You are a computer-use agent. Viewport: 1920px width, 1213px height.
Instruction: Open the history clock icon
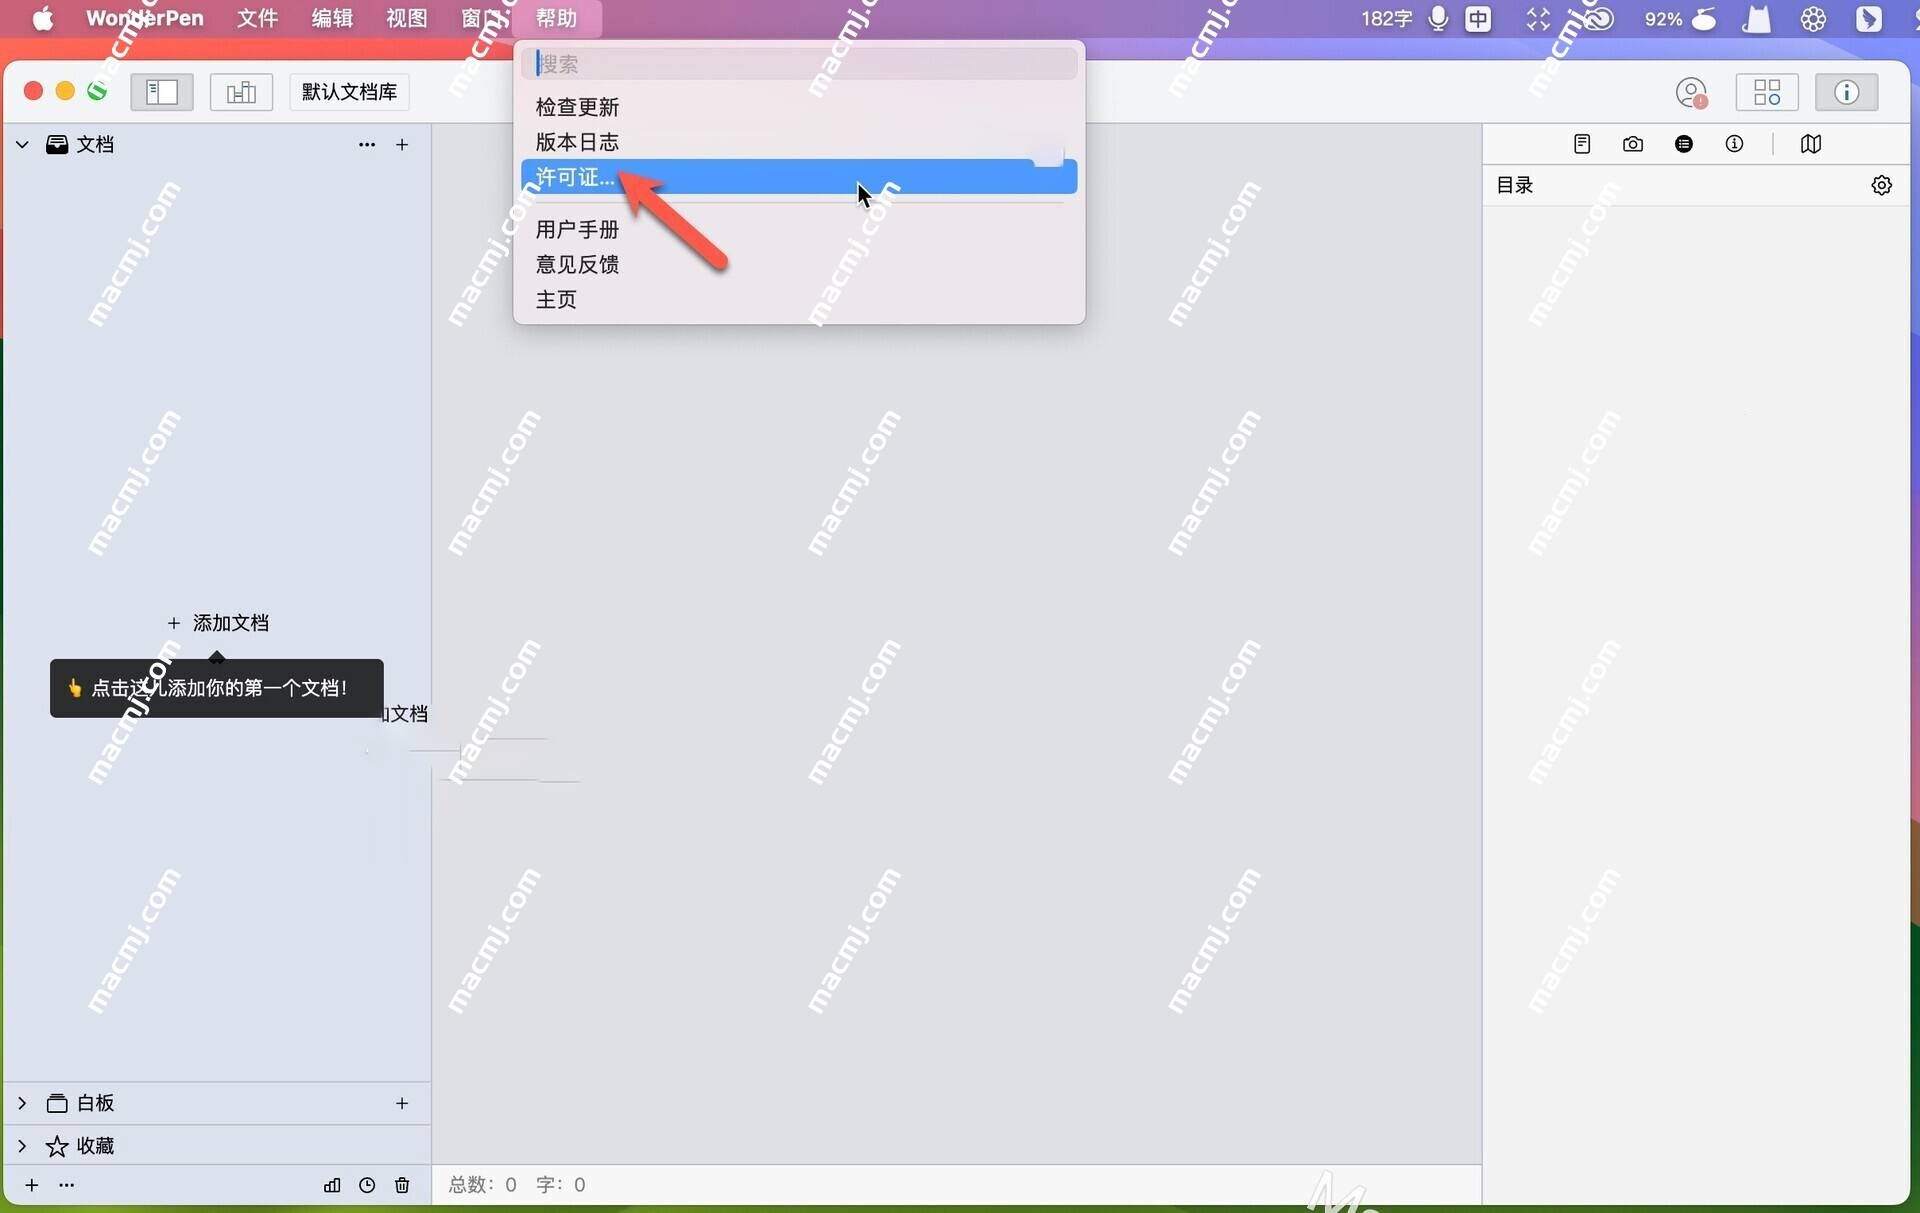[367, 1185]
